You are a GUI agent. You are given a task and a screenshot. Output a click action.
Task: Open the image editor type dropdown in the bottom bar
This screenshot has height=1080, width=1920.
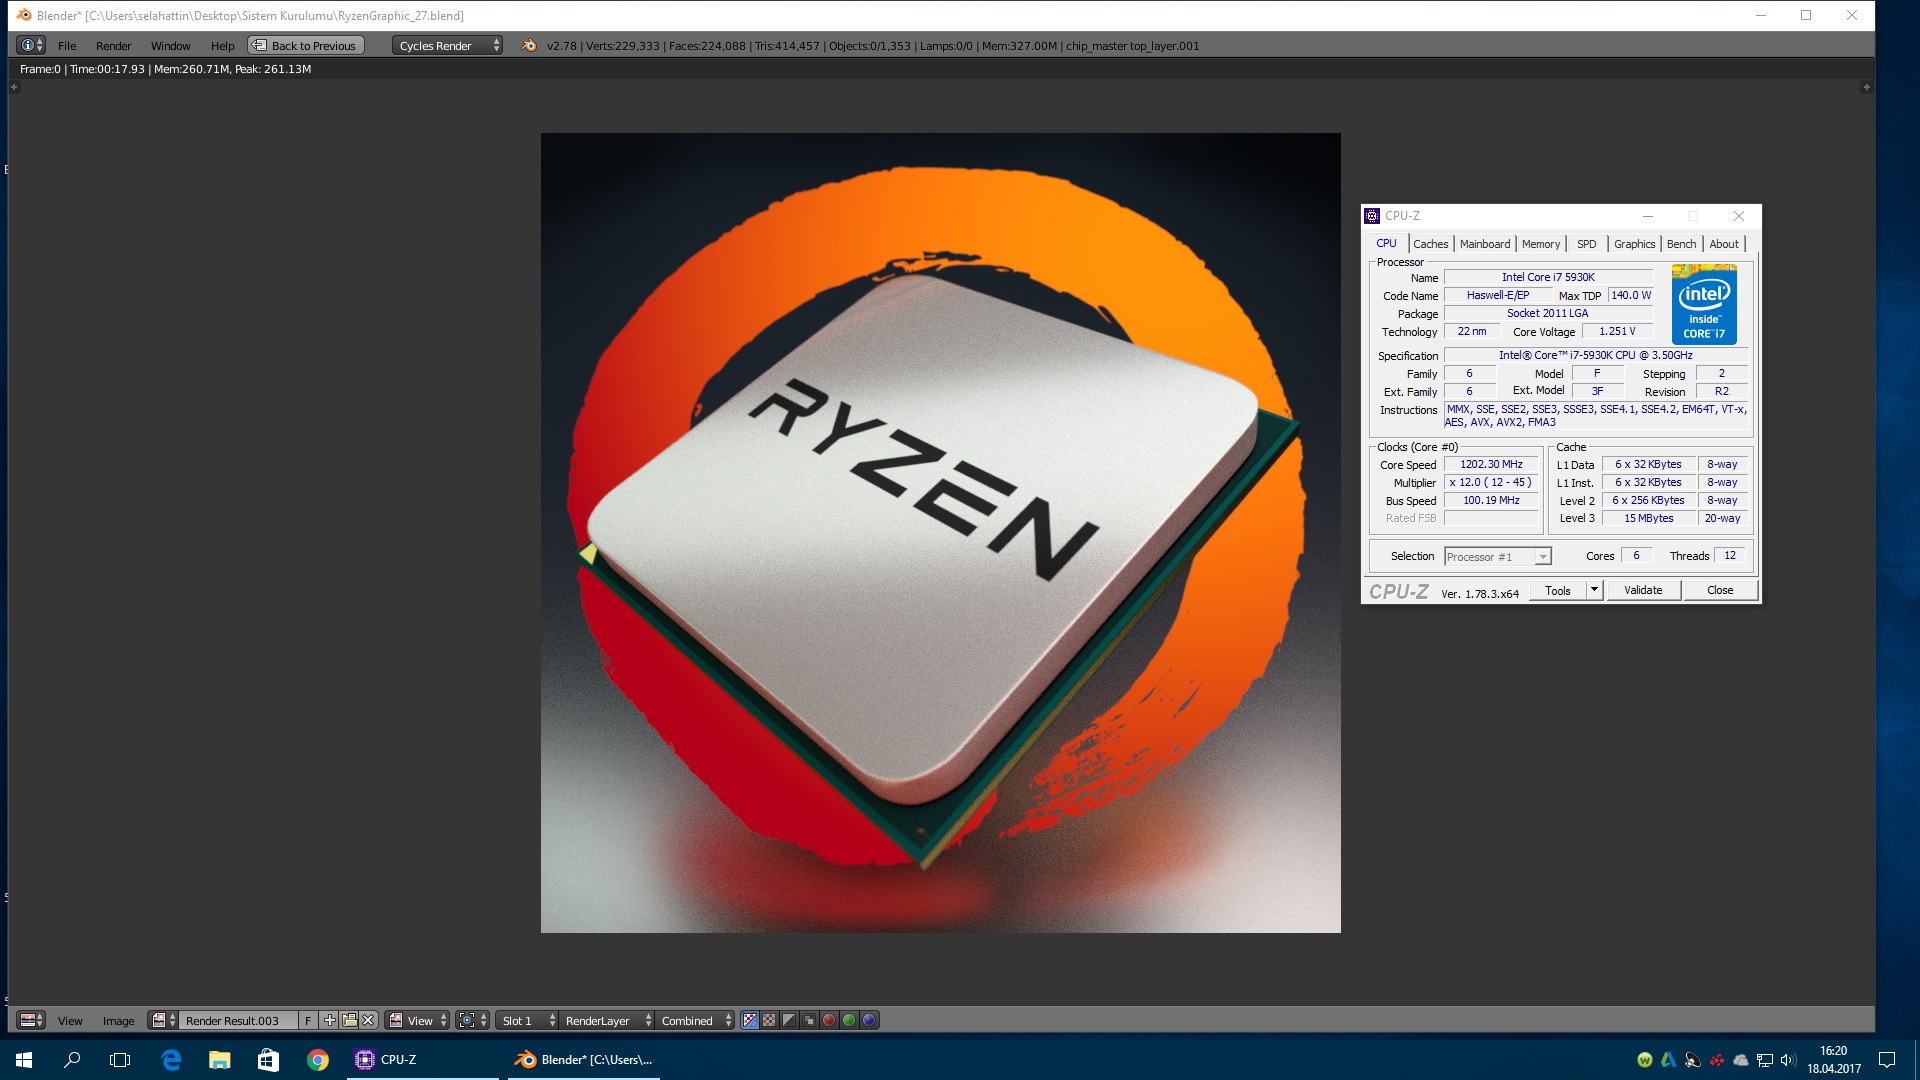tap(32, 1020)
